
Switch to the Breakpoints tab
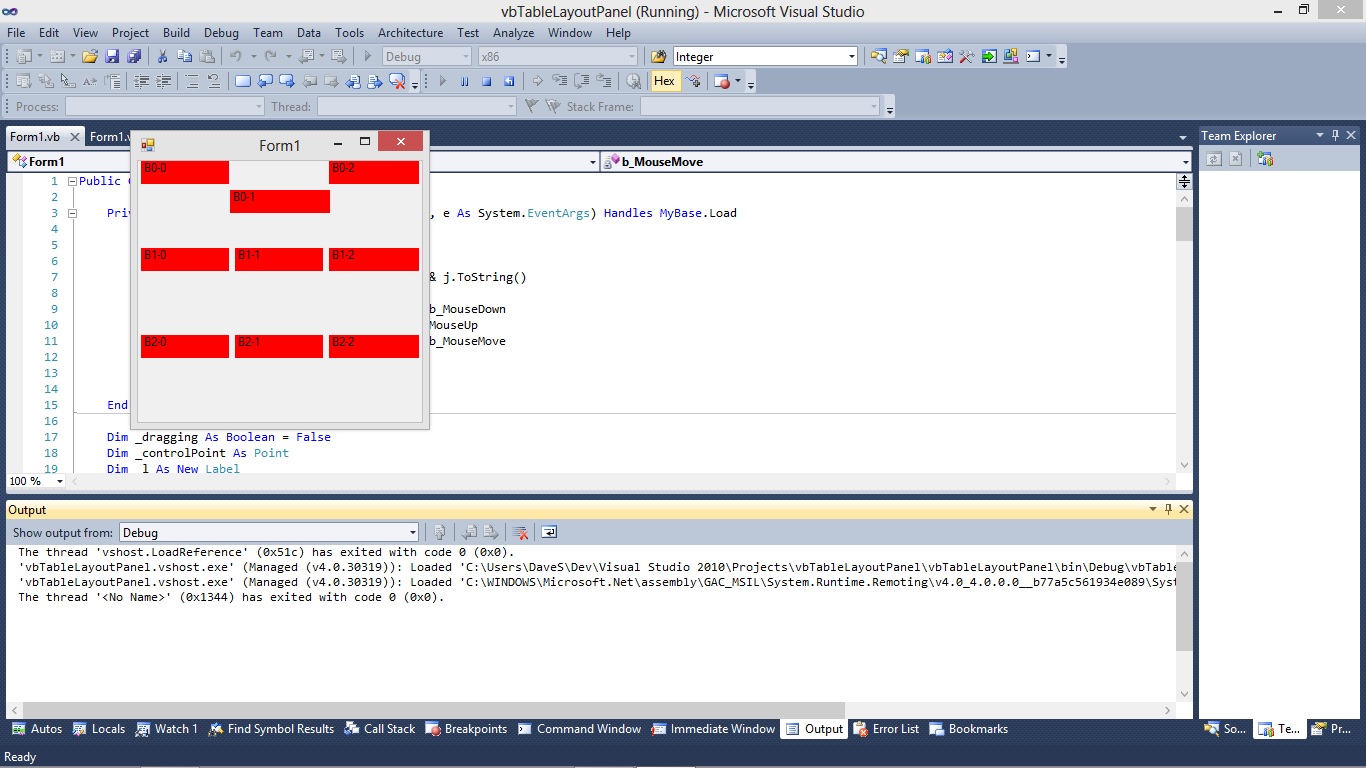[466, 729]
